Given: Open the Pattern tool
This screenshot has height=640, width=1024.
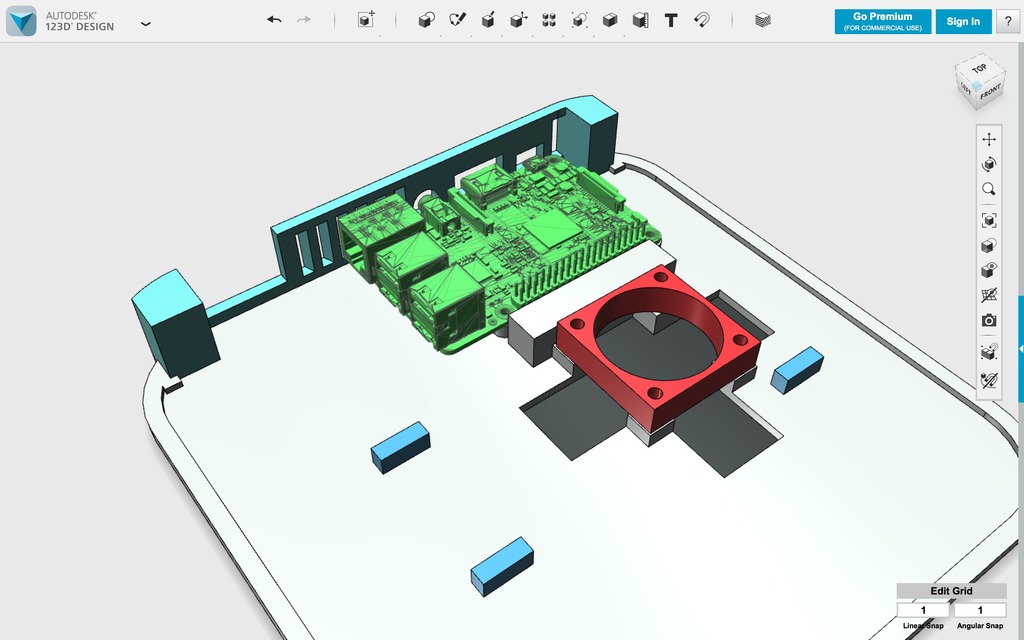Looking at the screenshot, I should 549,20.
